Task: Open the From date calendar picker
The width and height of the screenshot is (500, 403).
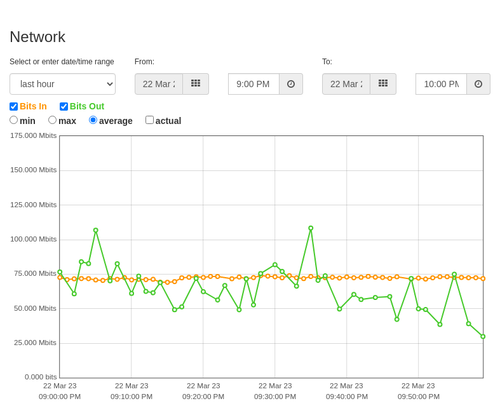Action: point(196,84)
